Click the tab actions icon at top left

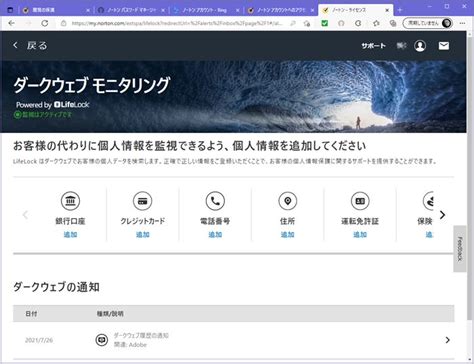pos(10,10)
